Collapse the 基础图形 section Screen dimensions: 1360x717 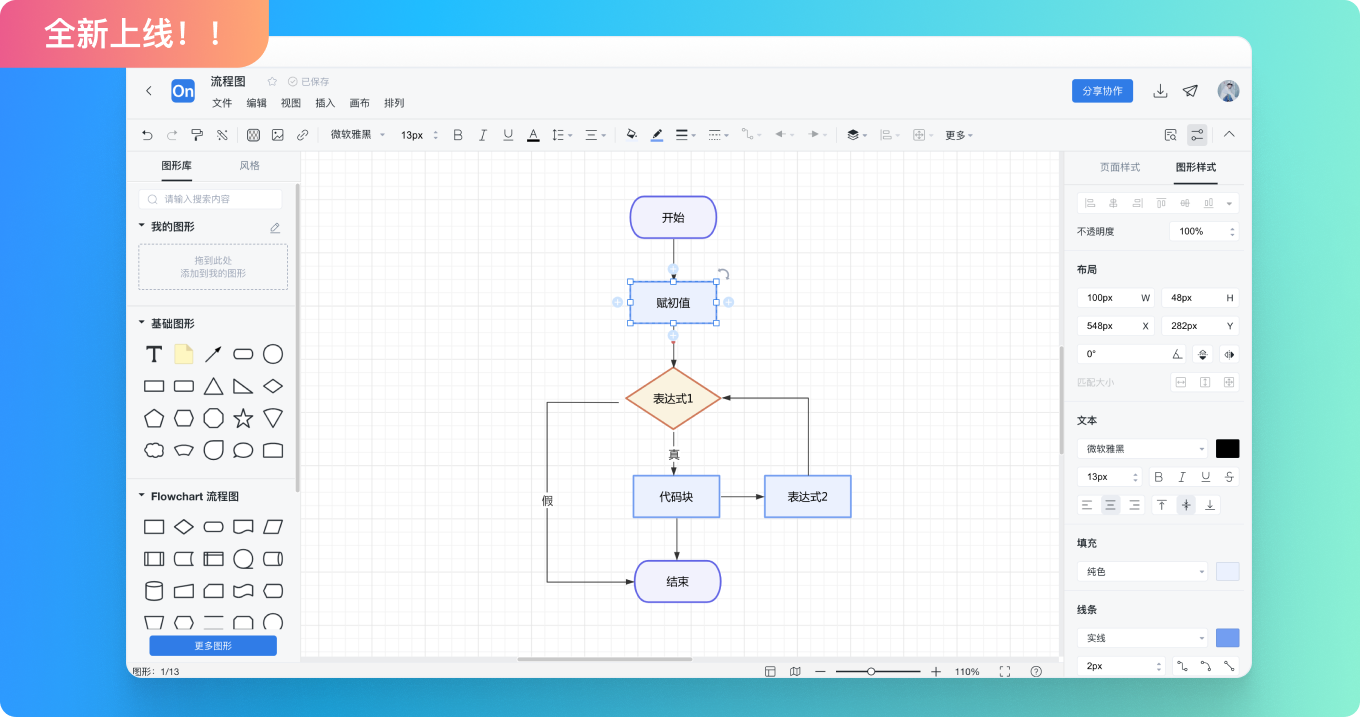142,323
